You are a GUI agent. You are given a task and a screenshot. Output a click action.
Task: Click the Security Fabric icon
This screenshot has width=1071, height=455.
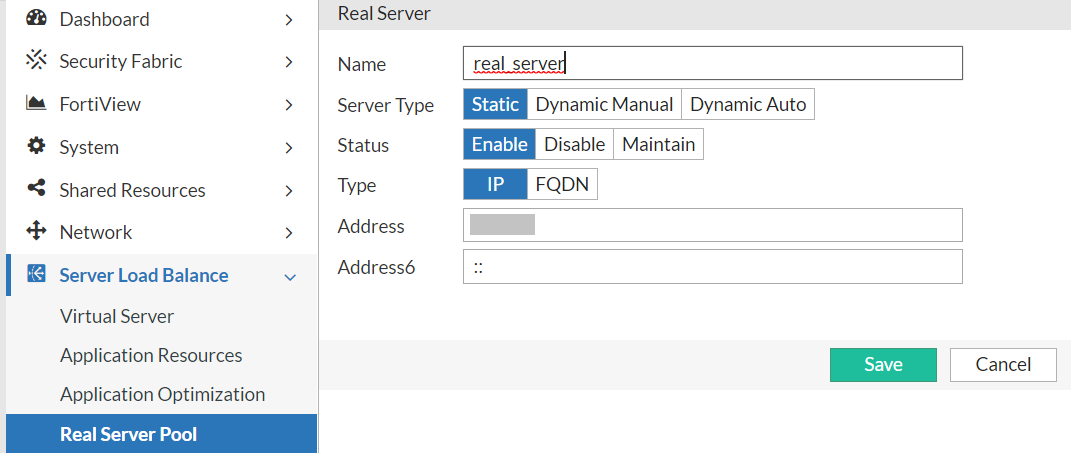click(x=36, y=61)
